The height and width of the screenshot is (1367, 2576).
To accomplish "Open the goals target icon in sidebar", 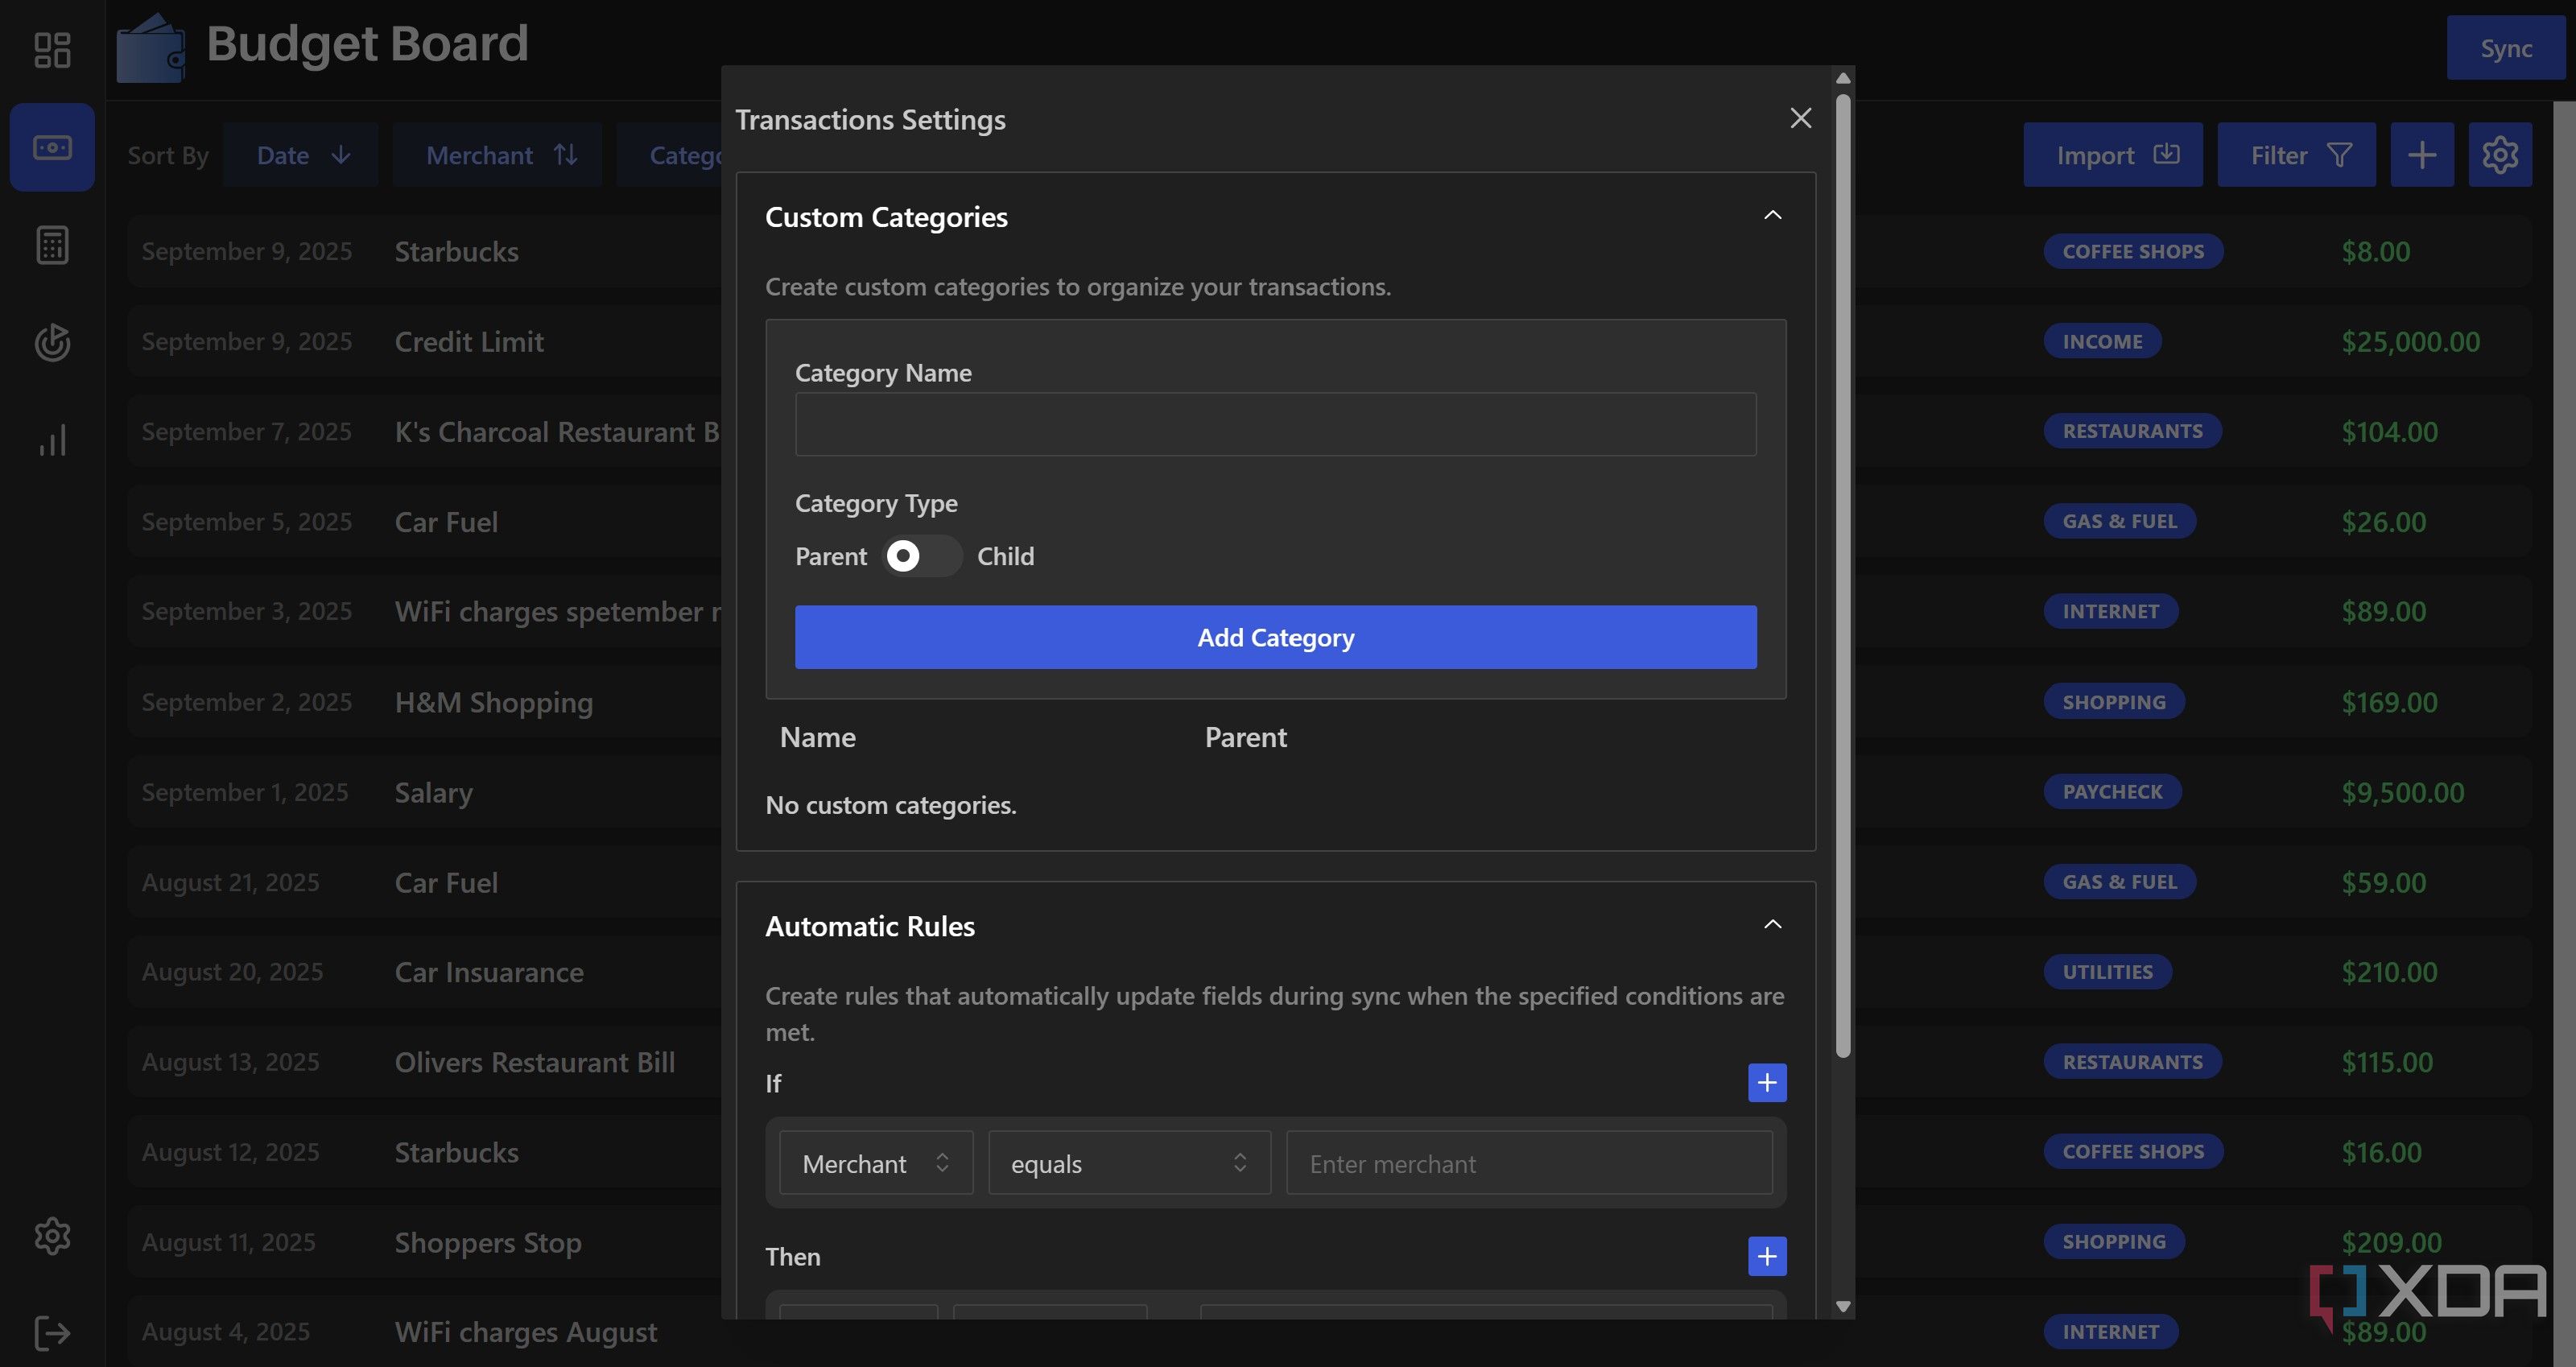I will pos(52,342).
